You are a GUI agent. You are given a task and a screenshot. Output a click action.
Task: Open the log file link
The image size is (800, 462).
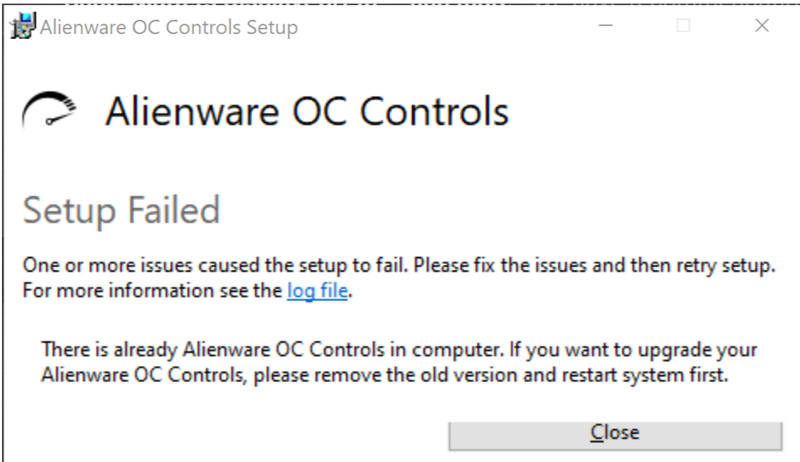(x=318, y=292)
